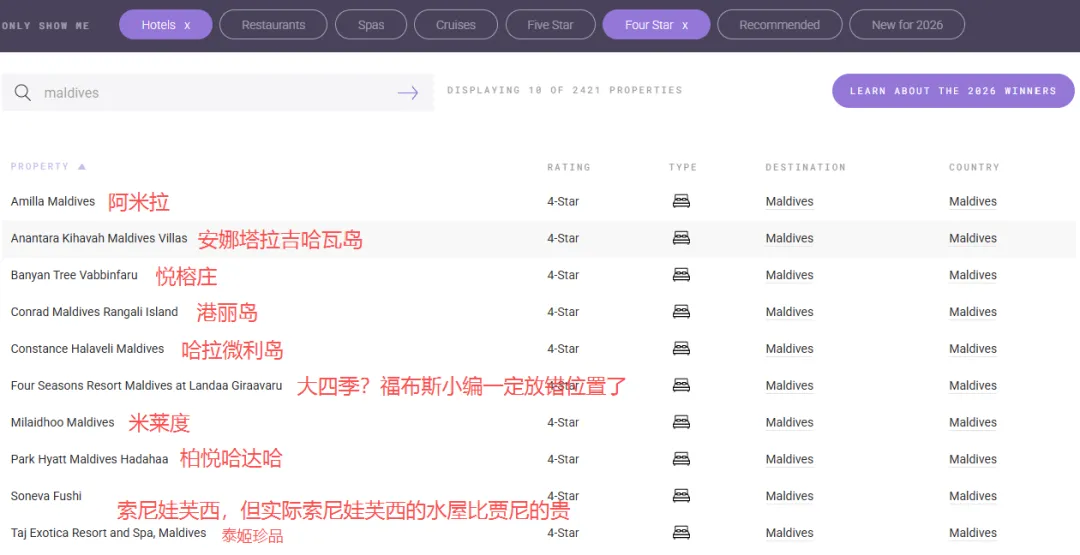The width and height of the screenshot is (1080, 555).
Task: Open Soneva Fushi property
Action: coord(46,496)
